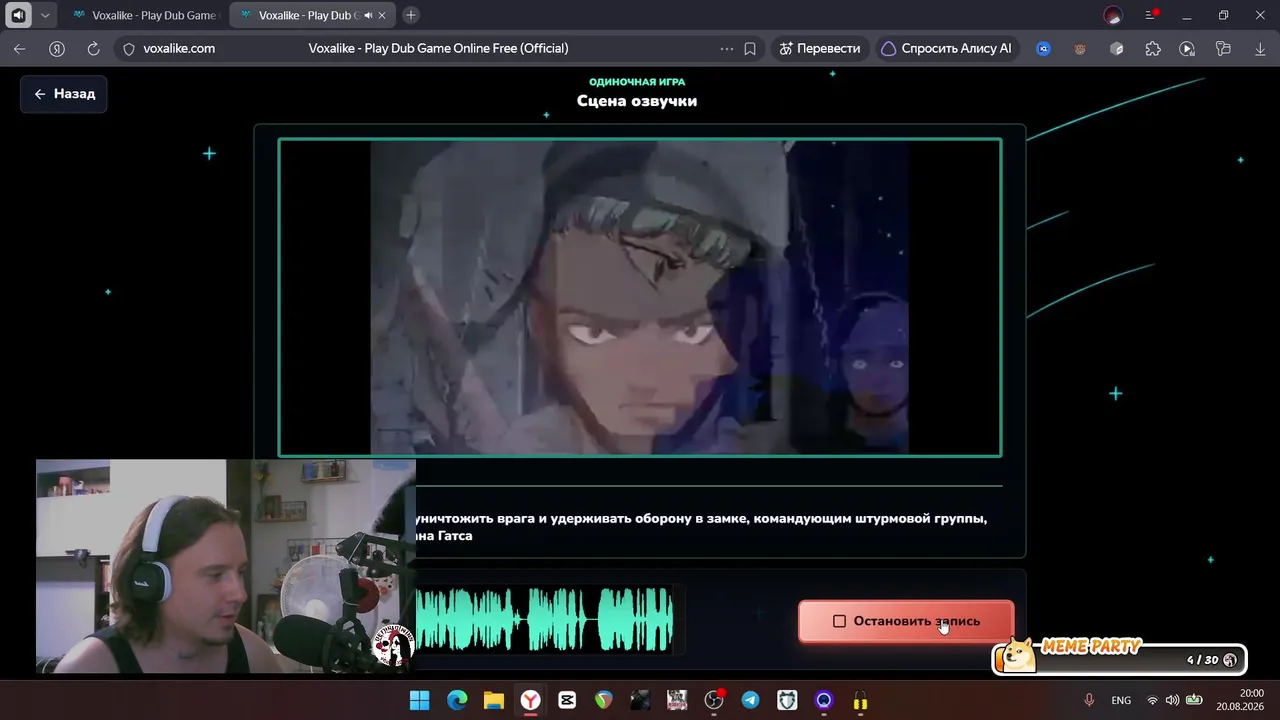Open Telegram from the taskbar

coord(750,700)
